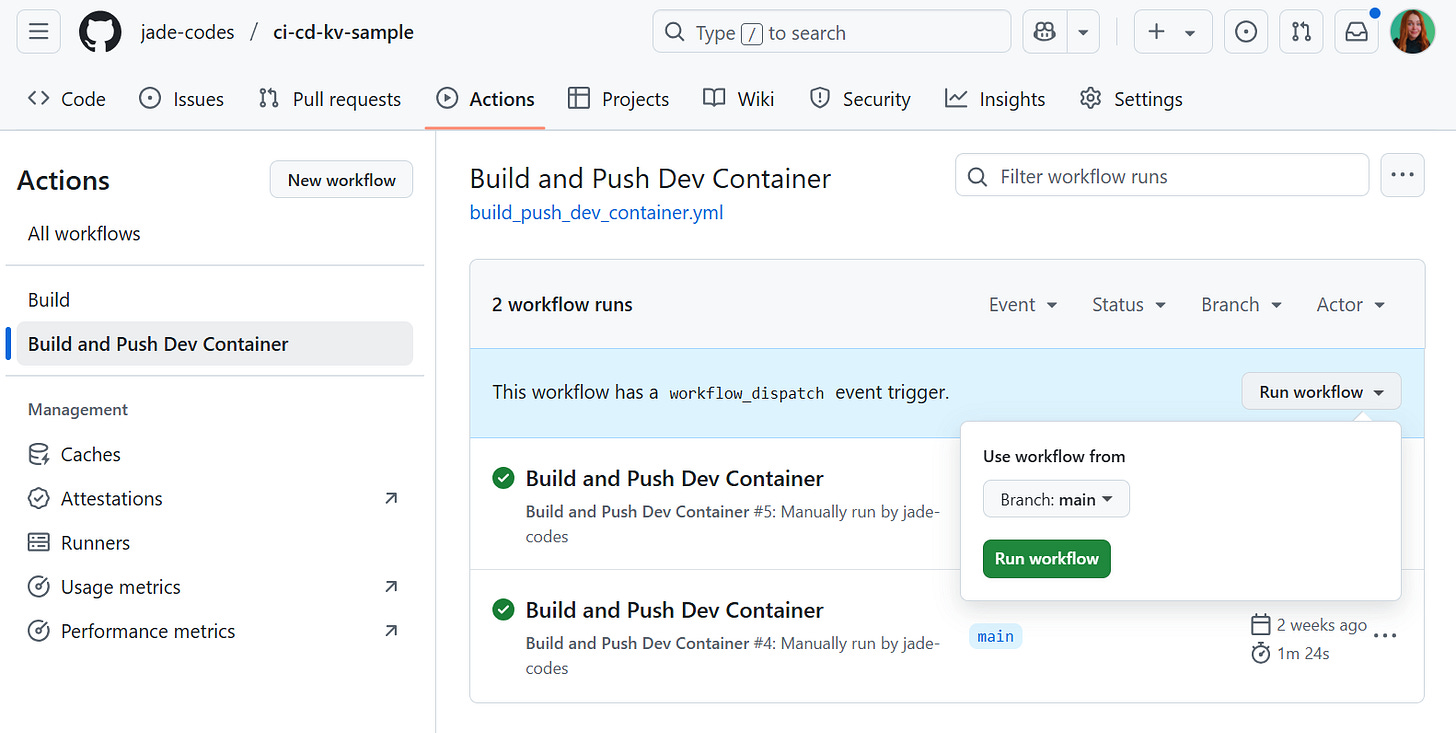
Task: Open run #4 Build and Push Dev Container
Action: 675,610
